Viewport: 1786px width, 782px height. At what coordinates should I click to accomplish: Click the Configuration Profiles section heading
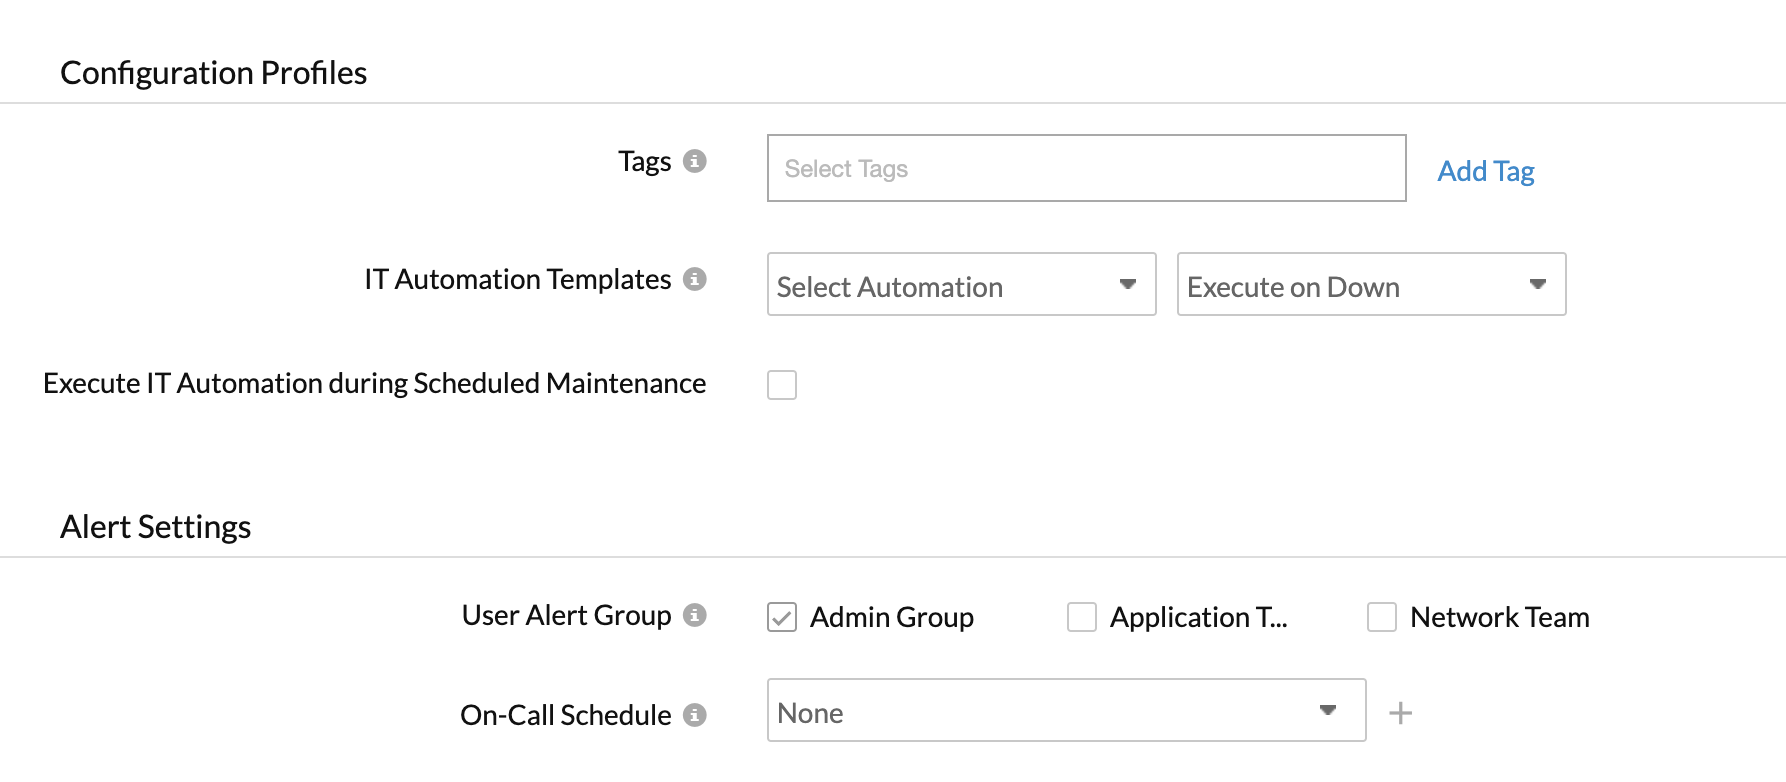point(213,73)
